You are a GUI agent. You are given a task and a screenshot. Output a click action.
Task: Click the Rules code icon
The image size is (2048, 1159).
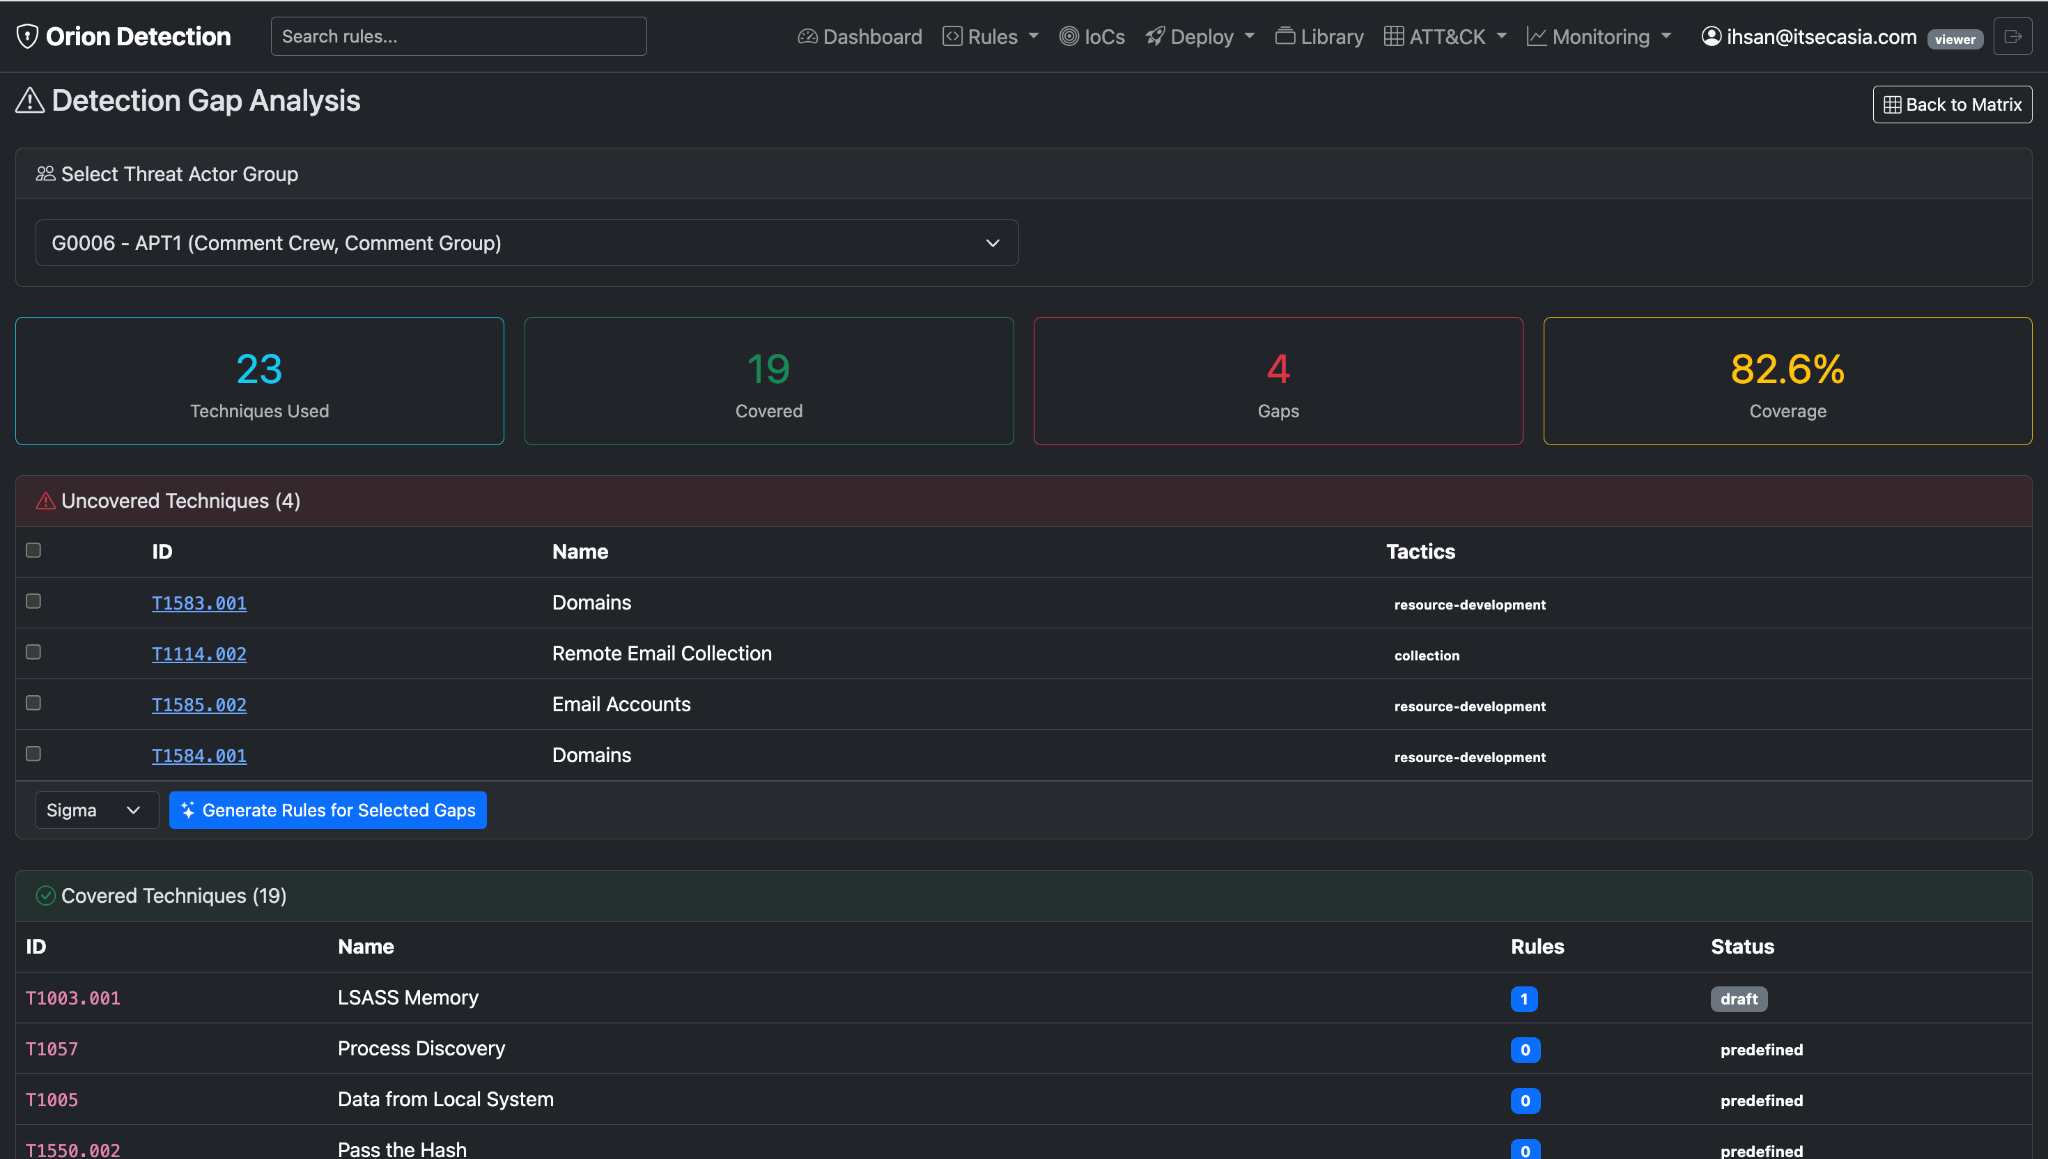pos(953,37)
